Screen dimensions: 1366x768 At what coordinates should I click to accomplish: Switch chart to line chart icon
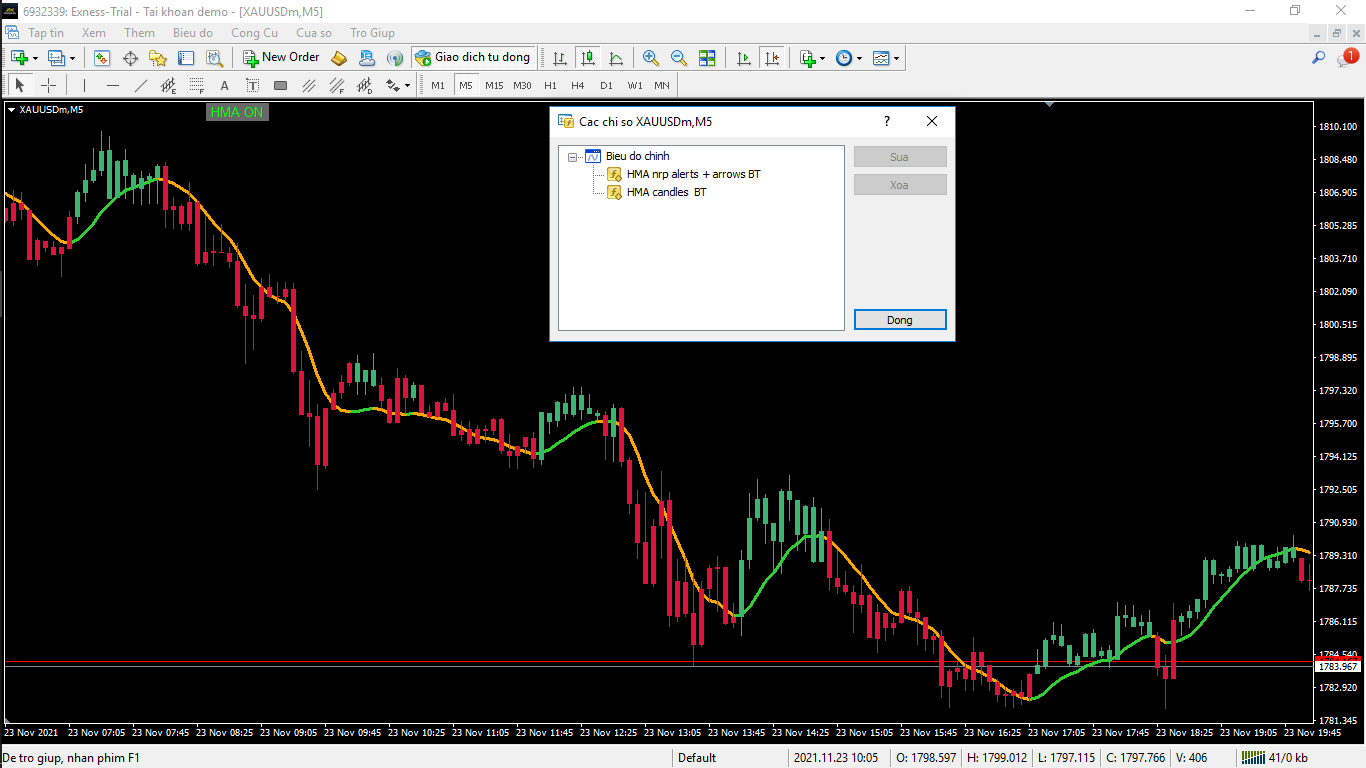pyautogui.click(x=616, y=58)
